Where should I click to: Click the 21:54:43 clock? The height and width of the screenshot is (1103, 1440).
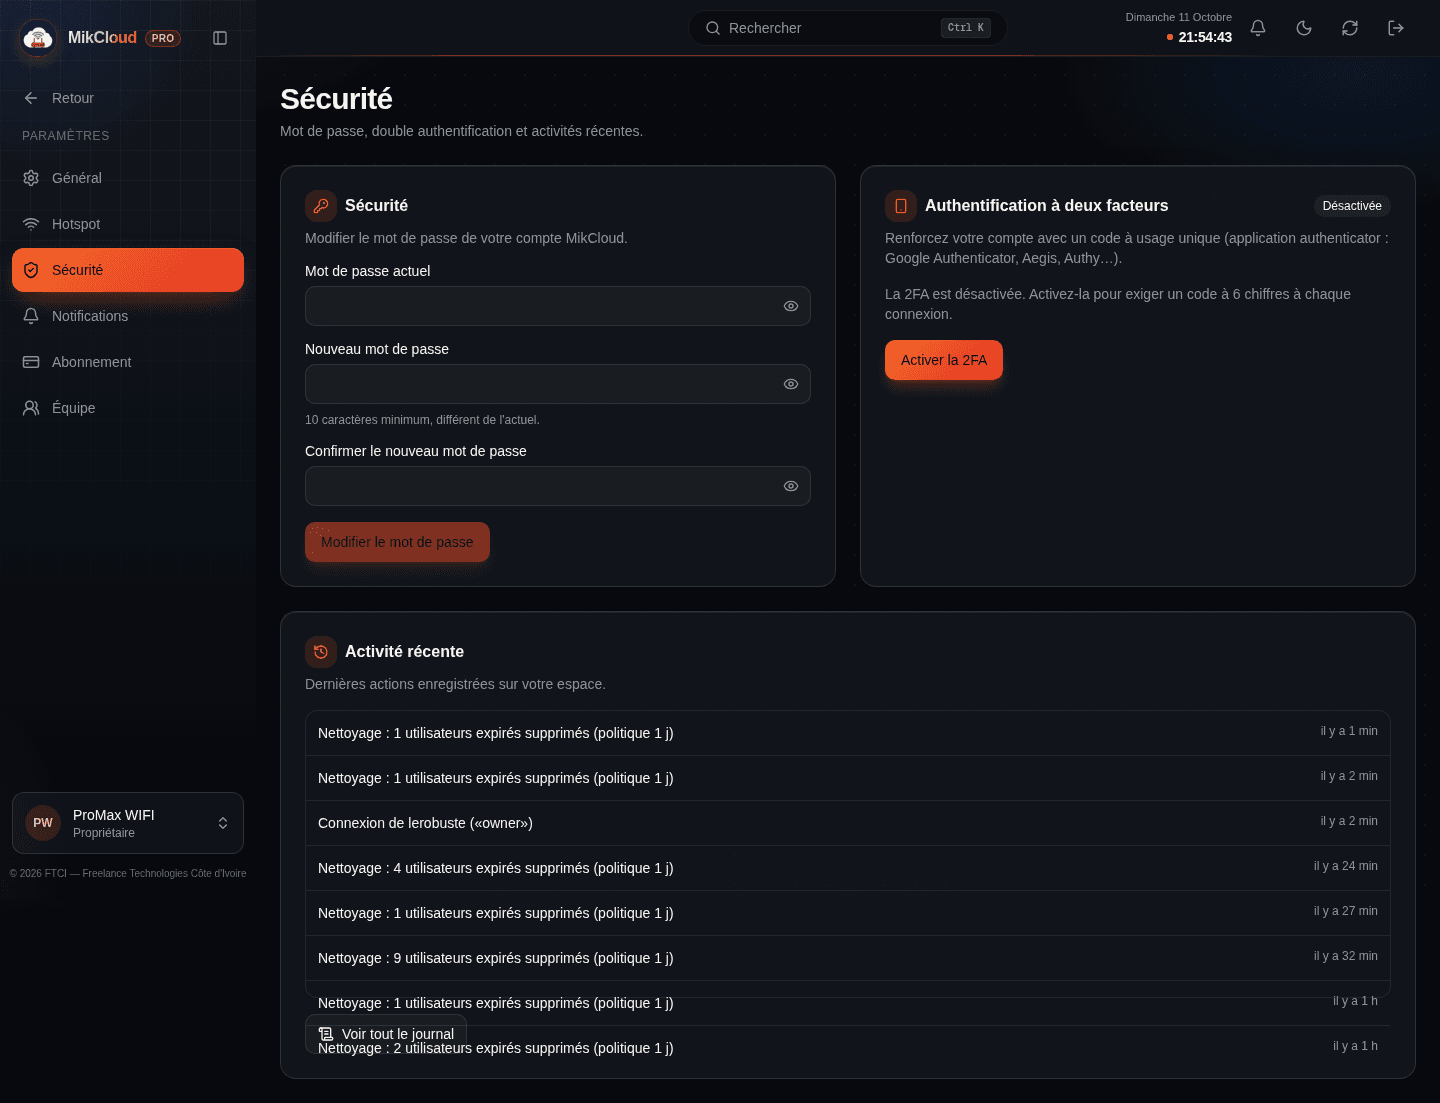[x=1205, y=37]
